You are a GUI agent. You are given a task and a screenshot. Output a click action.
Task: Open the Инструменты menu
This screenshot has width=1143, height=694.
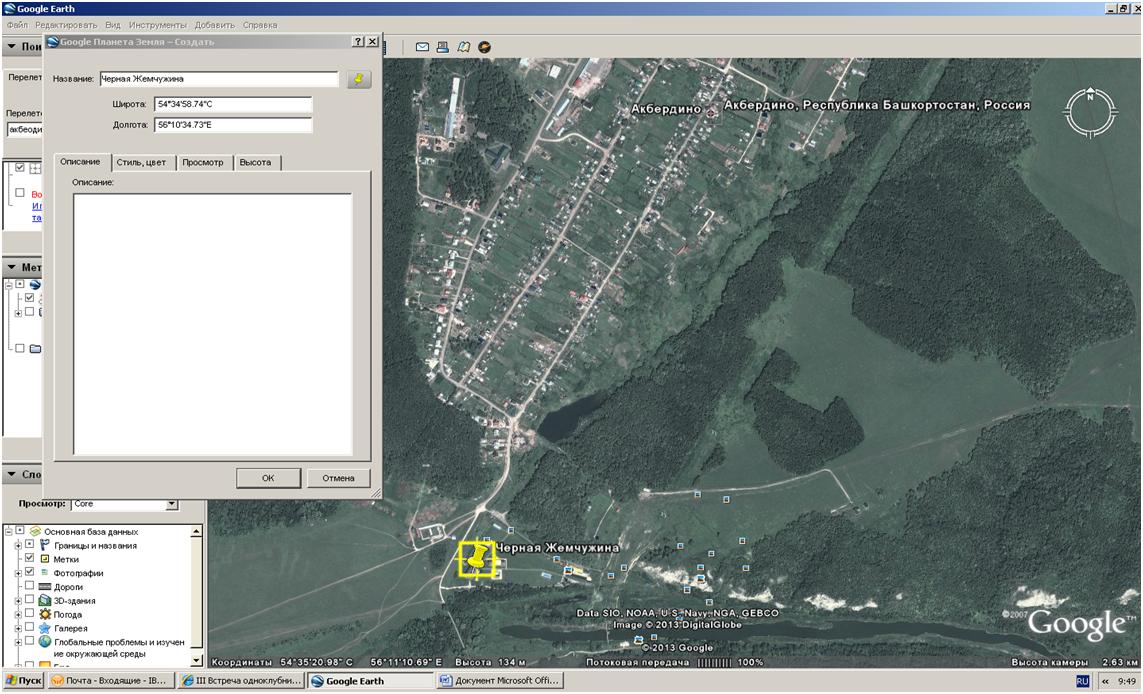[x=157, y=25]
